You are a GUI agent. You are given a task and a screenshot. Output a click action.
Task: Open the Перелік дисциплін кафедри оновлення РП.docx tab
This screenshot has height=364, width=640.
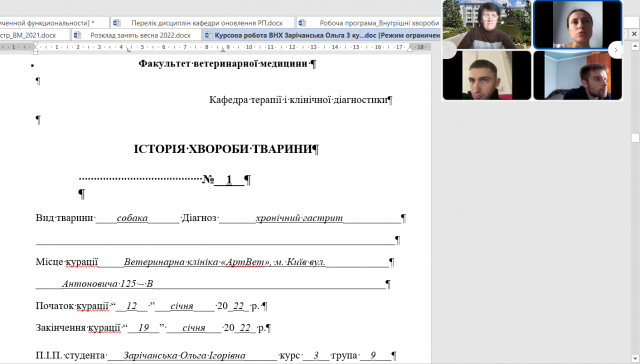click(203, 23)
